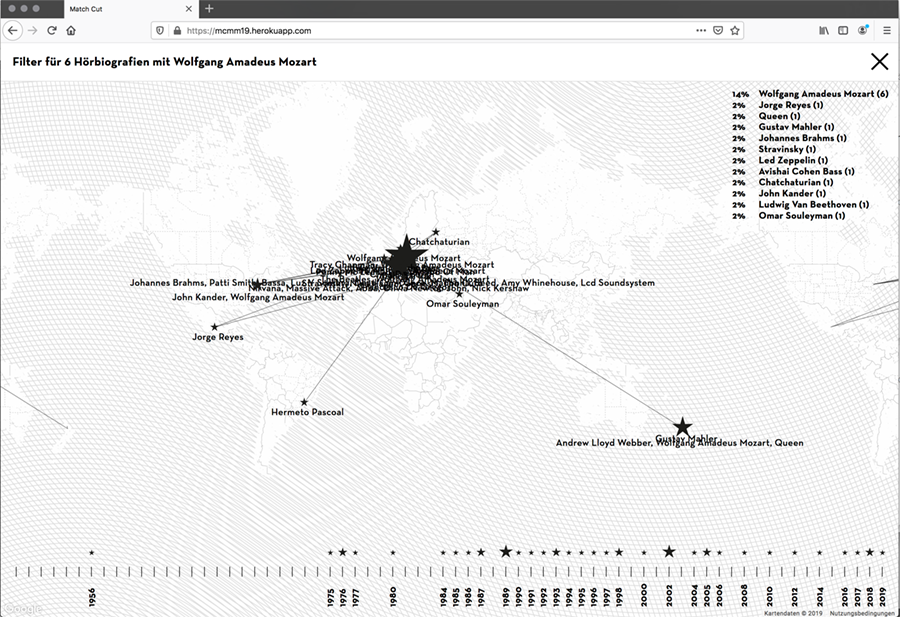
Task: Open the browser library icon
Action: click(824, 30)
